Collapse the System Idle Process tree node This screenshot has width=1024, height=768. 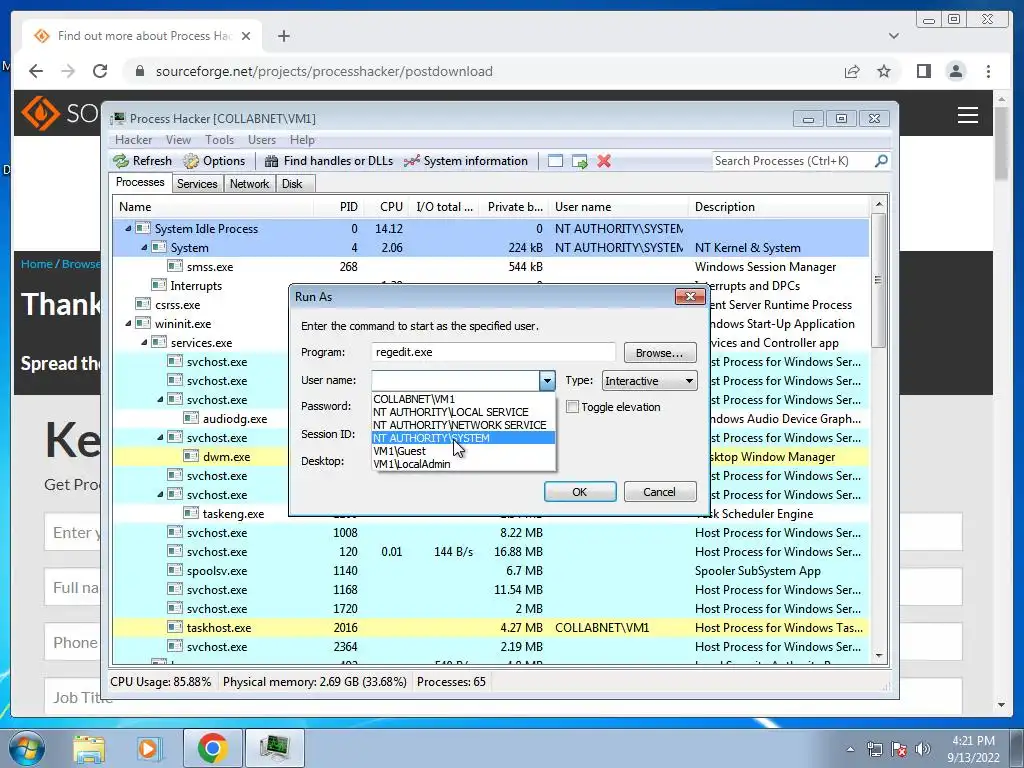point(128,229)
